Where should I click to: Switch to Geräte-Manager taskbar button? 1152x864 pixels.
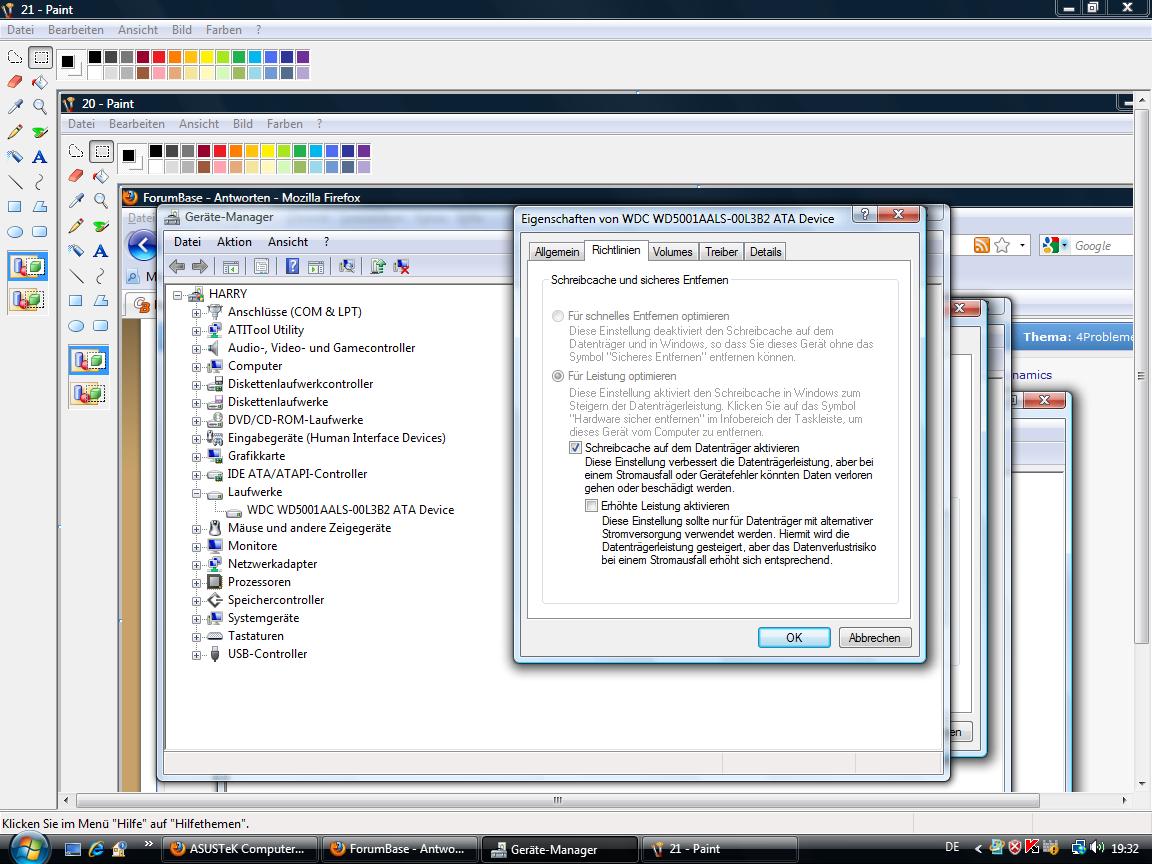tap(558, 849)
